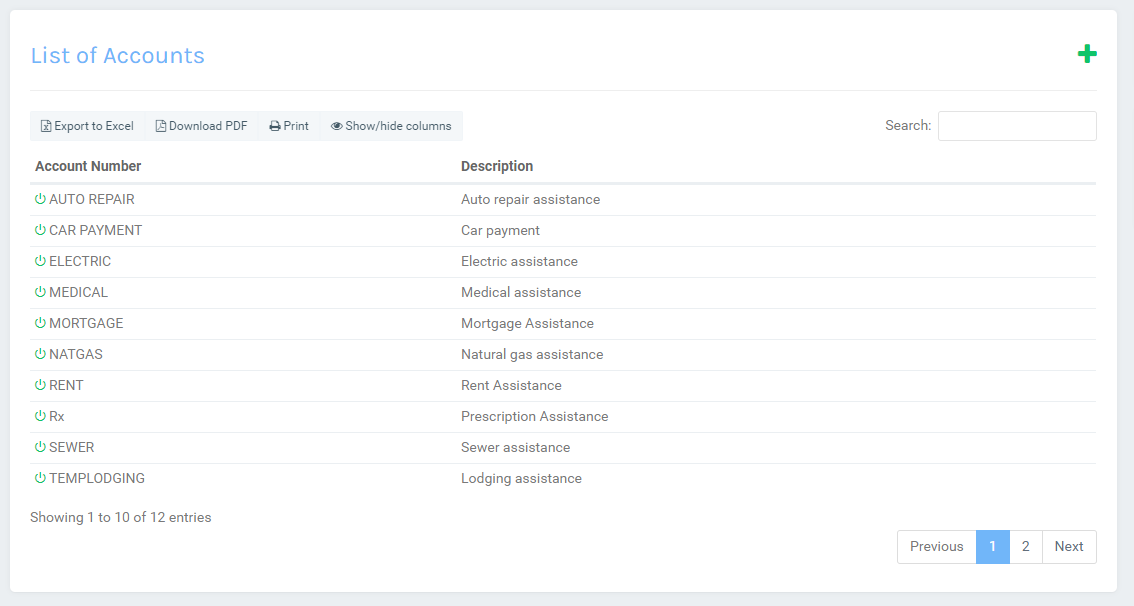Click power icon beside SEWER
The image size is (1134, 606).
click(40, 447)
